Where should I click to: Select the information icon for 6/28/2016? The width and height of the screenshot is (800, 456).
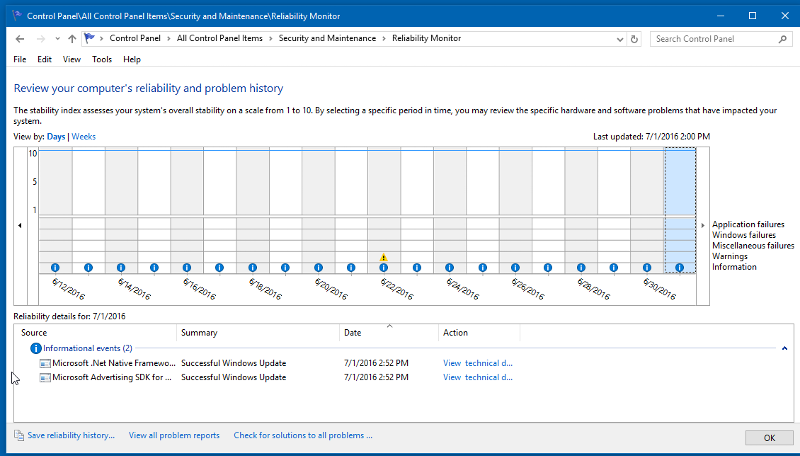point(581,267)
